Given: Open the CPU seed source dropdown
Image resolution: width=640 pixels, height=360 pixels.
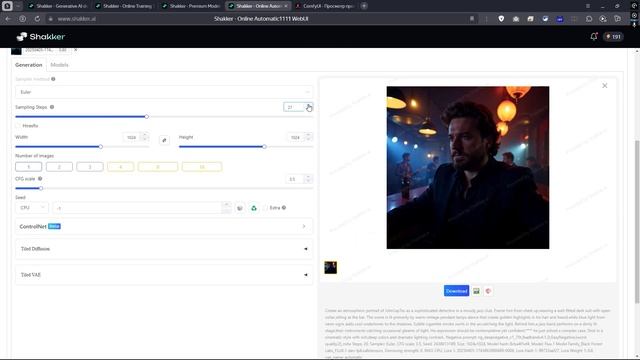Looking at the screenshot, I should click(x=32, y=208).
